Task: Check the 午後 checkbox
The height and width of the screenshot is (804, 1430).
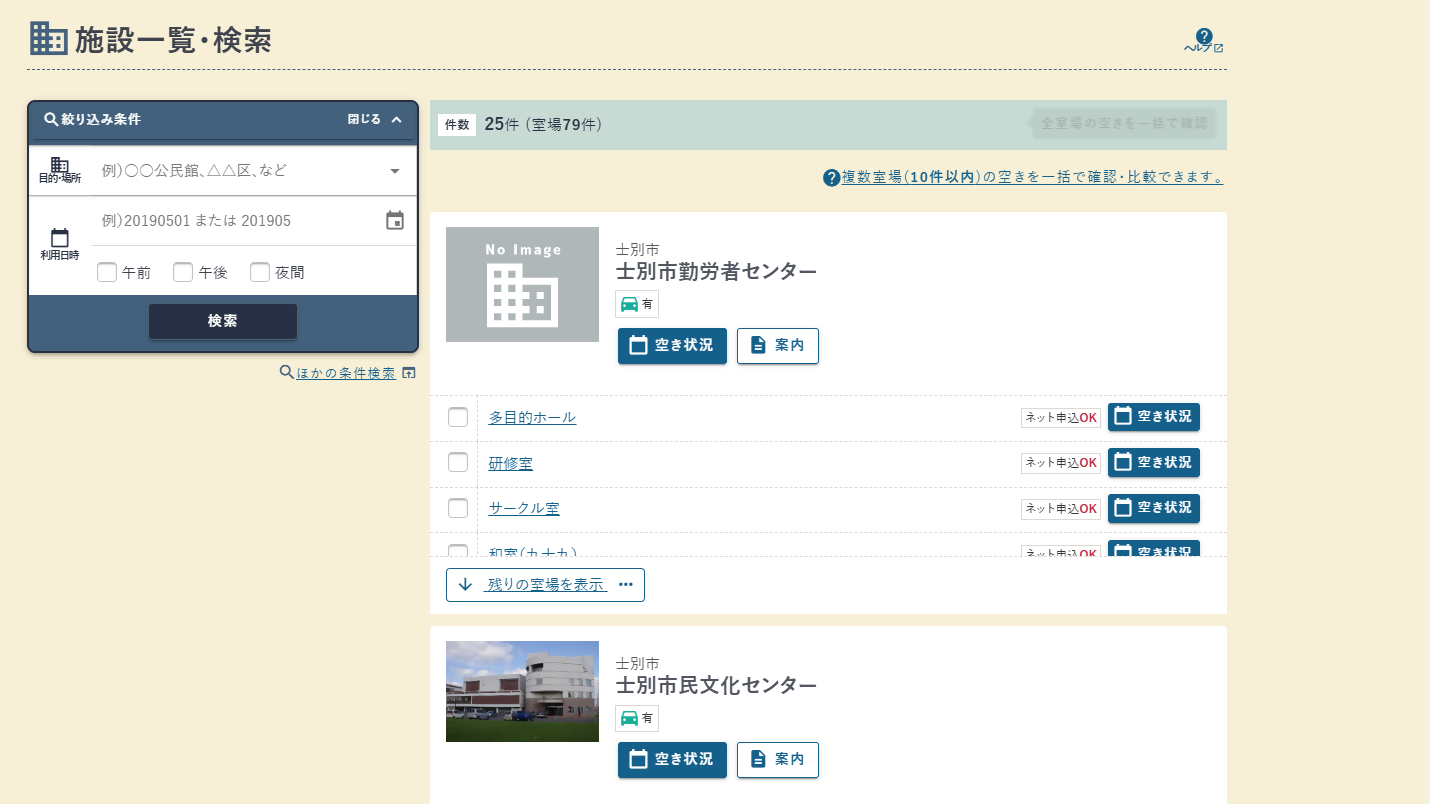Action: click(183, 272)
